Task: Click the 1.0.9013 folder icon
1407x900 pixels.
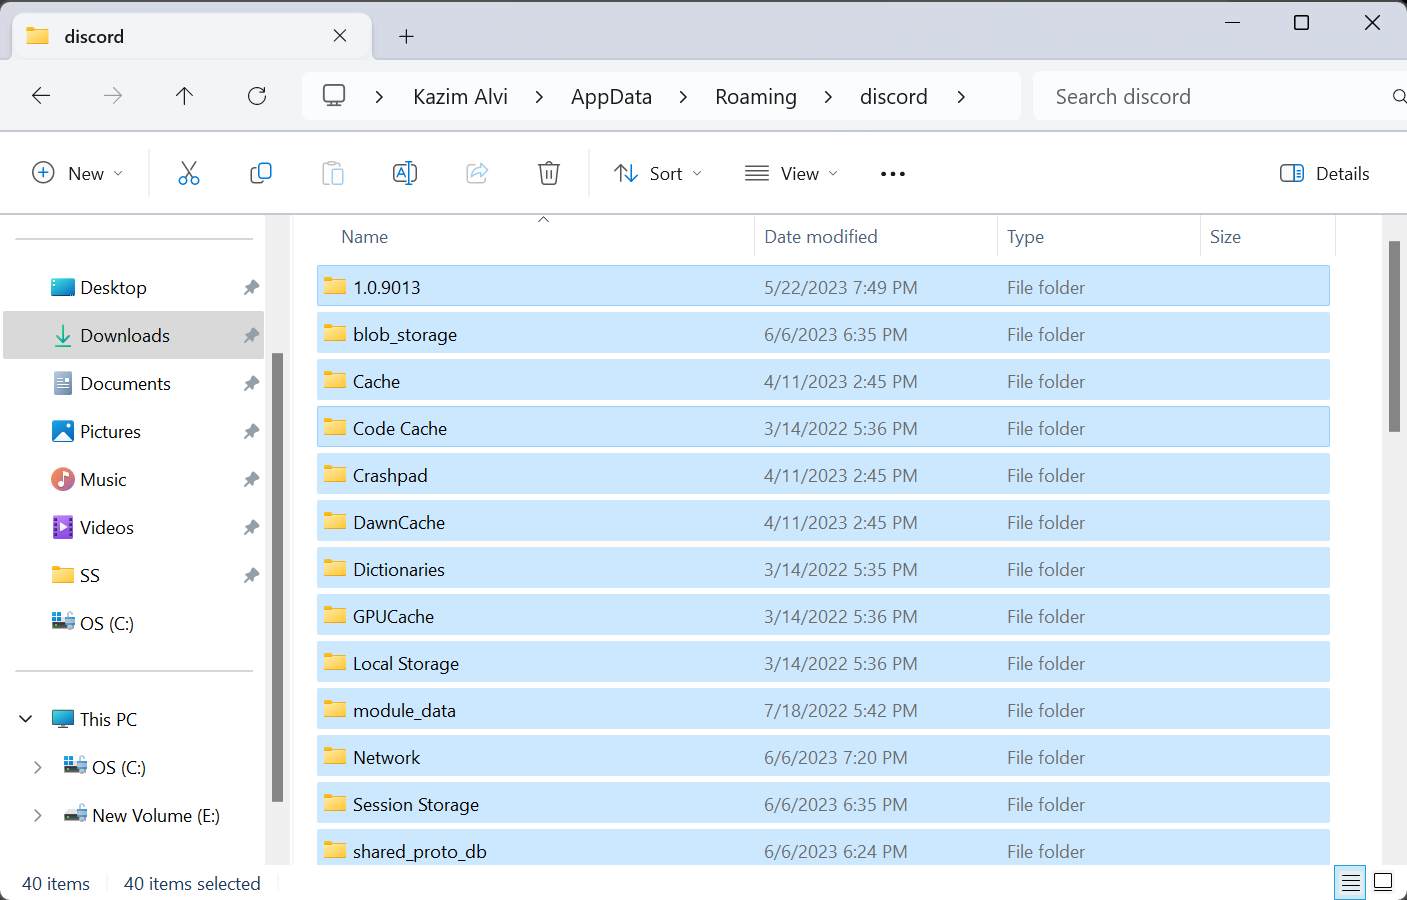Action: pos(334,286)
